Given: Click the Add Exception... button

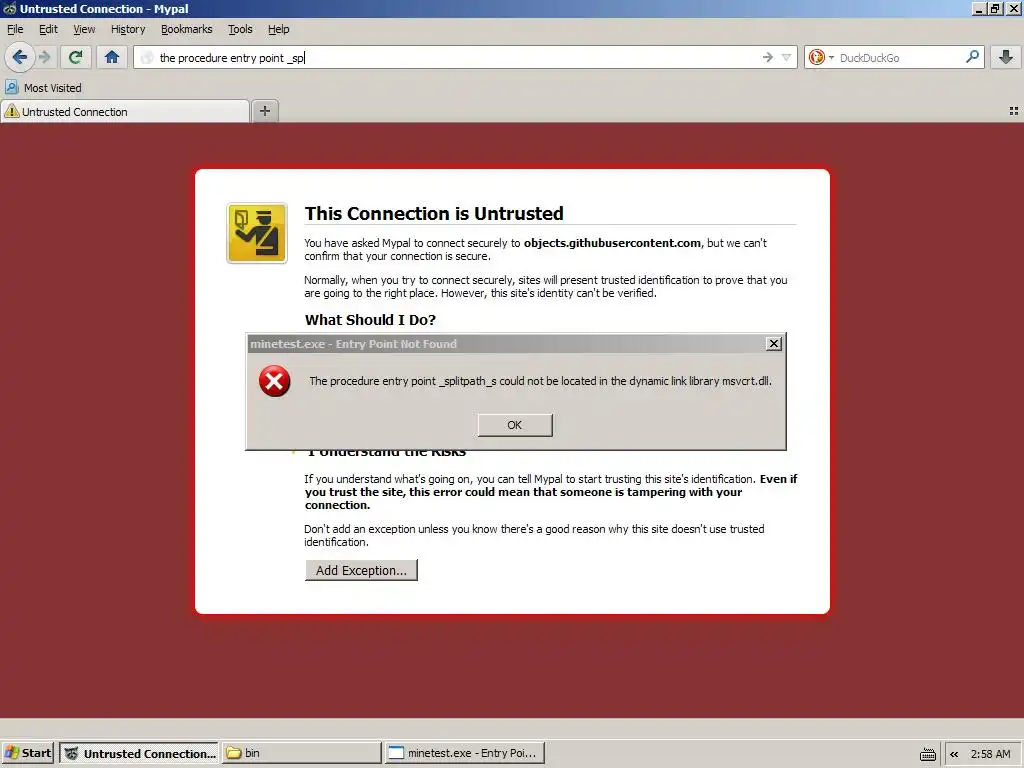Looking at the screenshot, I should click(361, 570).
